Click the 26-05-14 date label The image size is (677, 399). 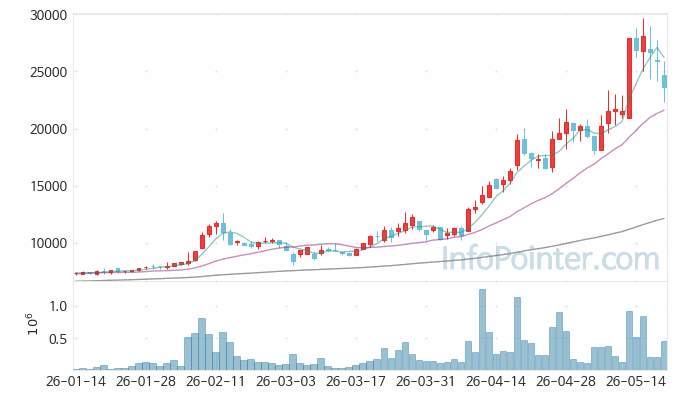[636, 382]
